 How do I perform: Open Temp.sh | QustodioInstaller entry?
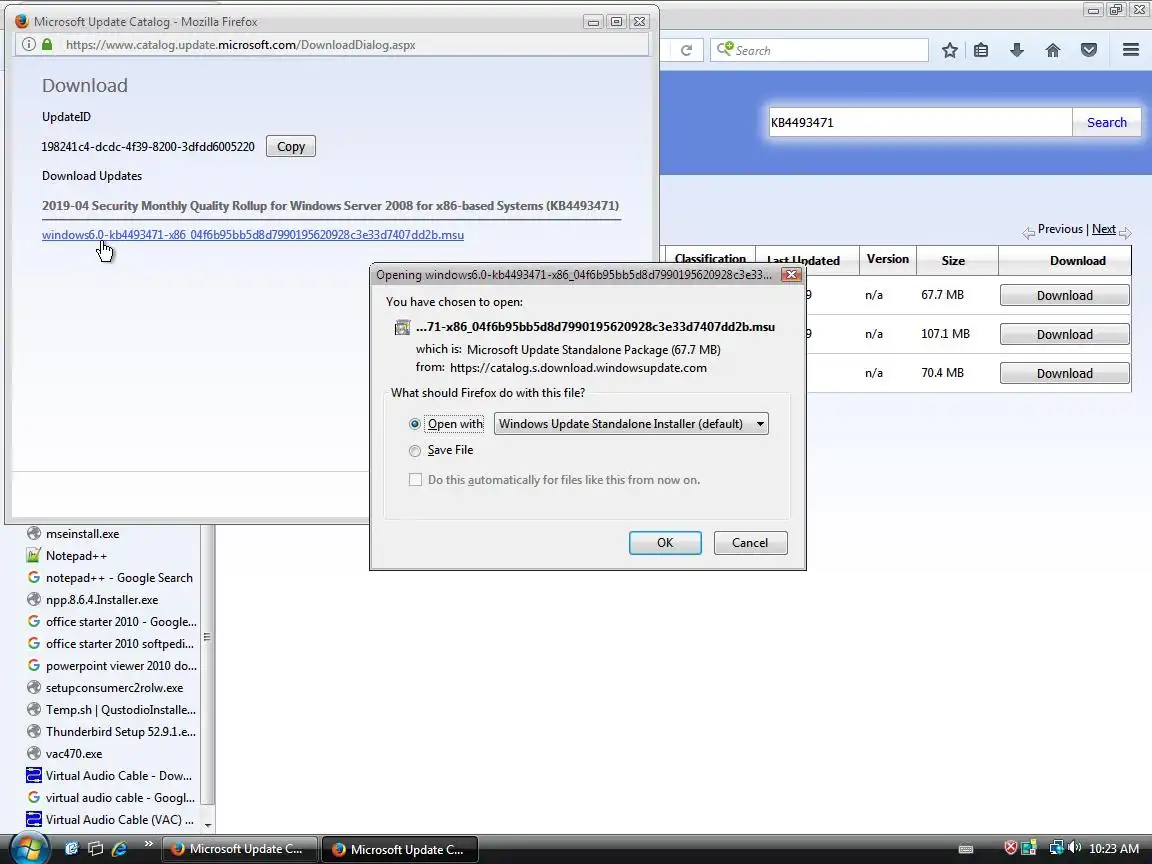(120, 710)
